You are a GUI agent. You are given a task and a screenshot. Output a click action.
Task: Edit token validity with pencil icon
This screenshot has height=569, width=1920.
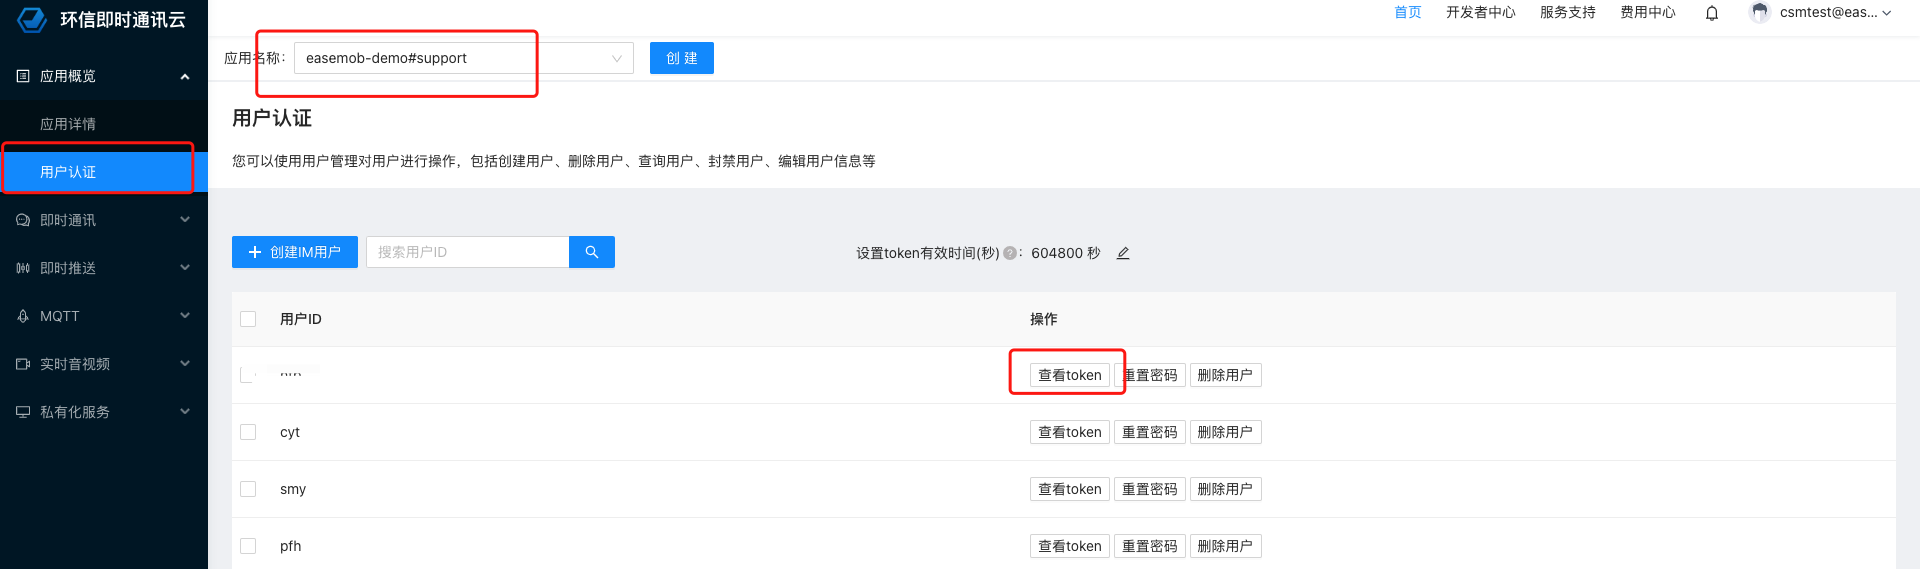click(1123, 253)
